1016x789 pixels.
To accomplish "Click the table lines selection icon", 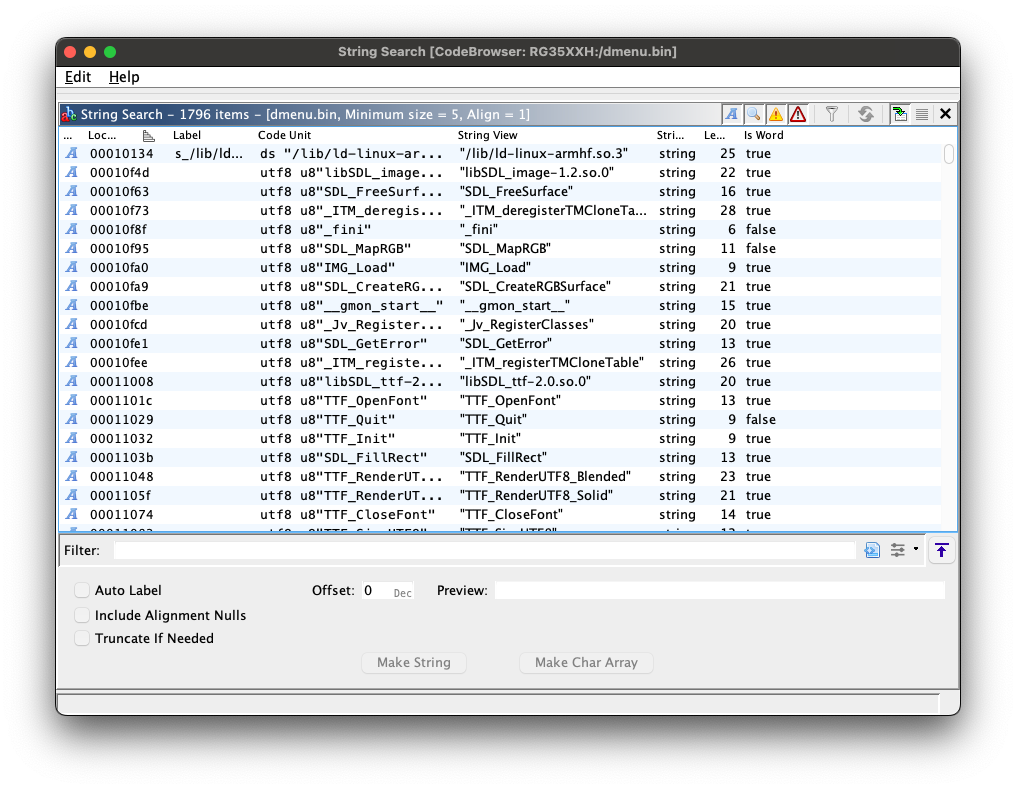I will click(x=921, y=115).
